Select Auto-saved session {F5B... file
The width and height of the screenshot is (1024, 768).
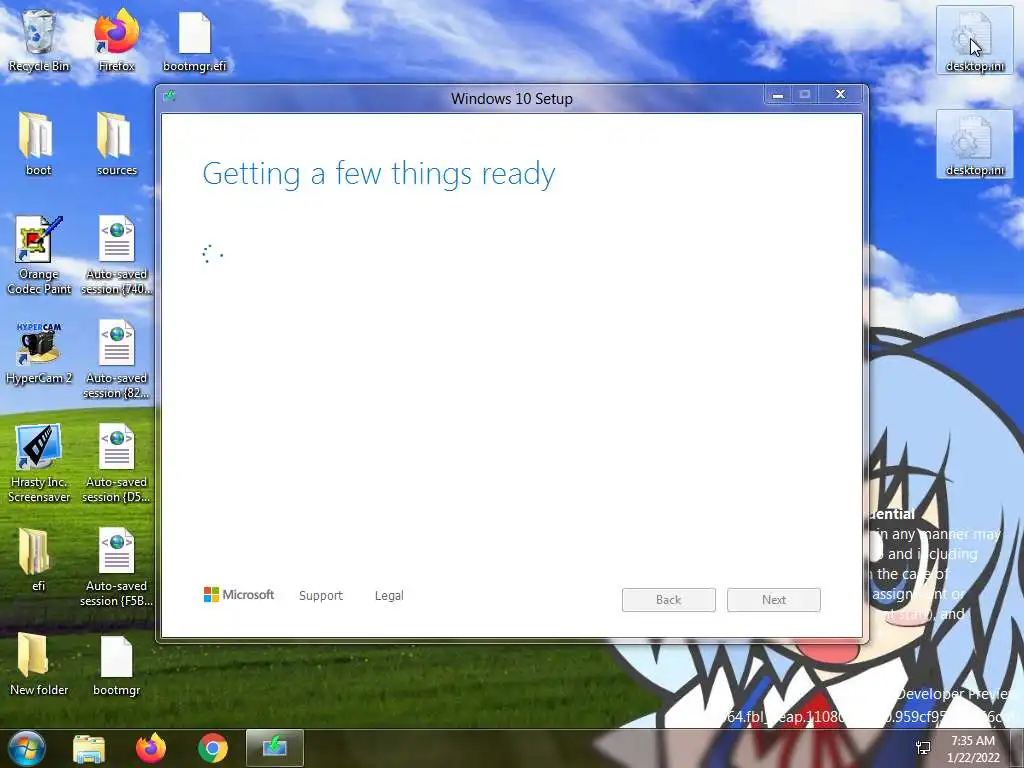pyautogui.click(x=116, y=568)
